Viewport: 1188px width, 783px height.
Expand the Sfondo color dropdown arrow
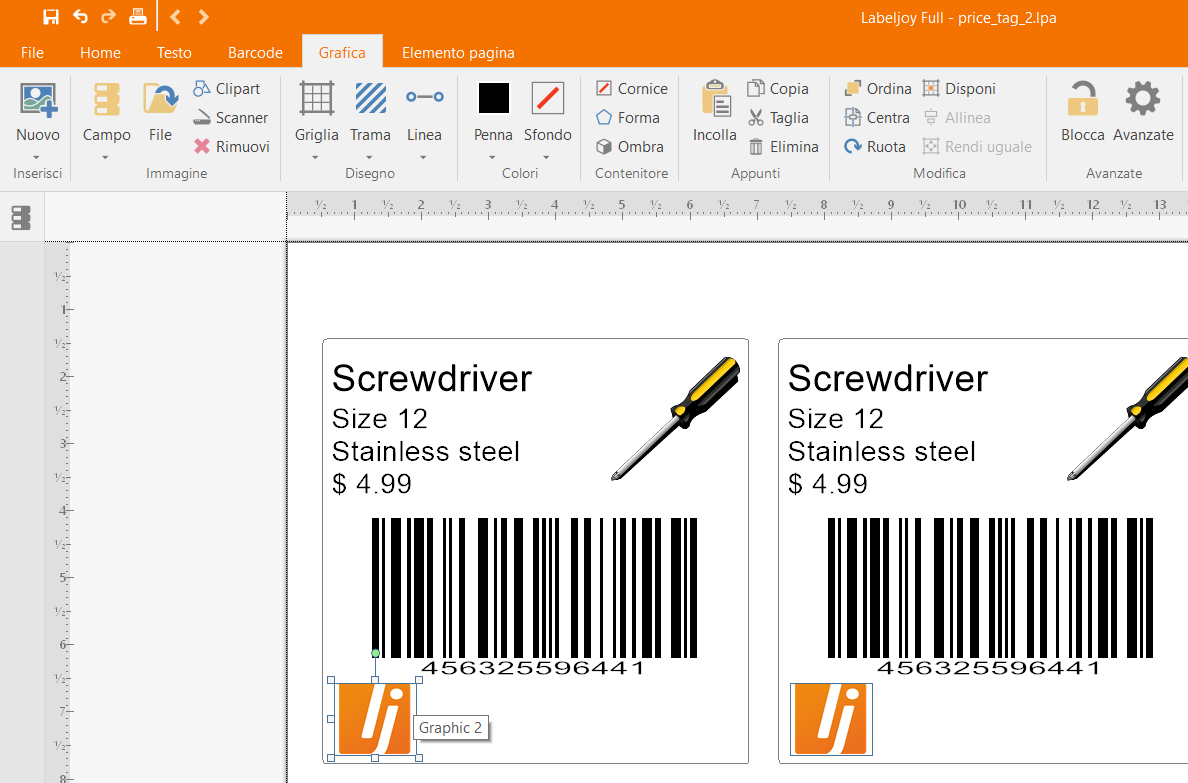(546, 158)
